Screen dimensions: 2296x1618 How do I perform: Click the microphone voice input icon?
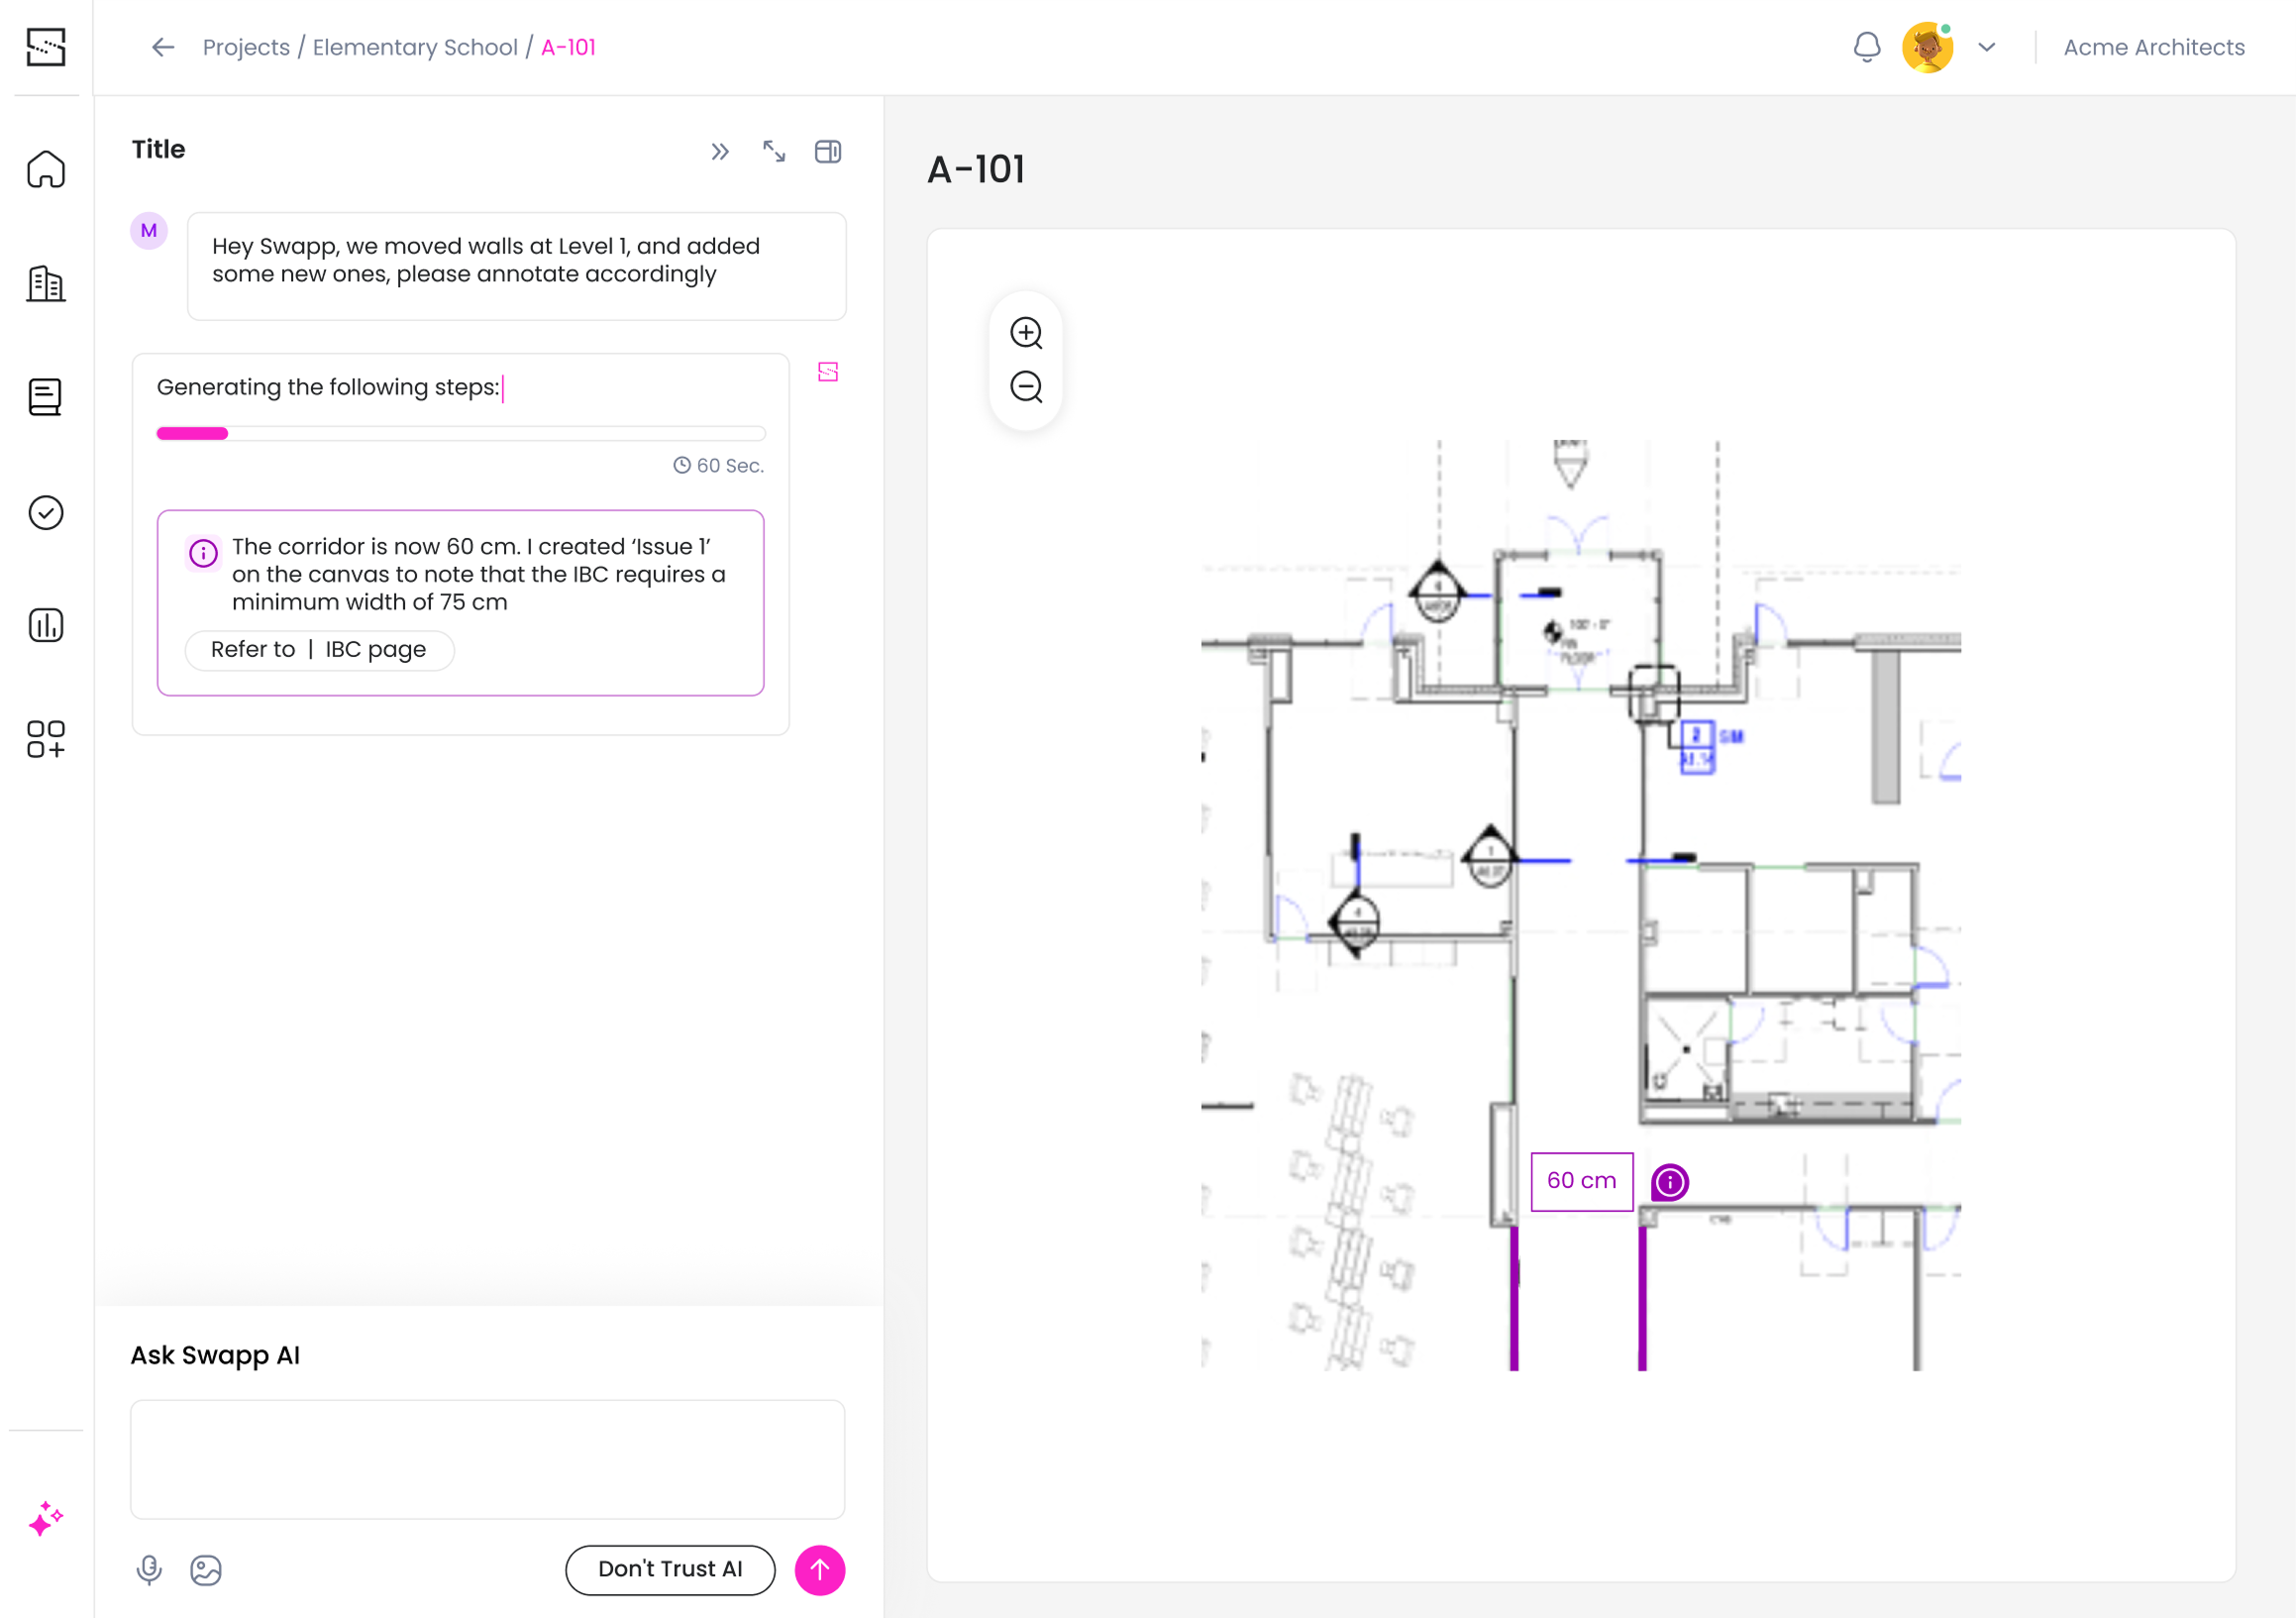pos(149,1570)
